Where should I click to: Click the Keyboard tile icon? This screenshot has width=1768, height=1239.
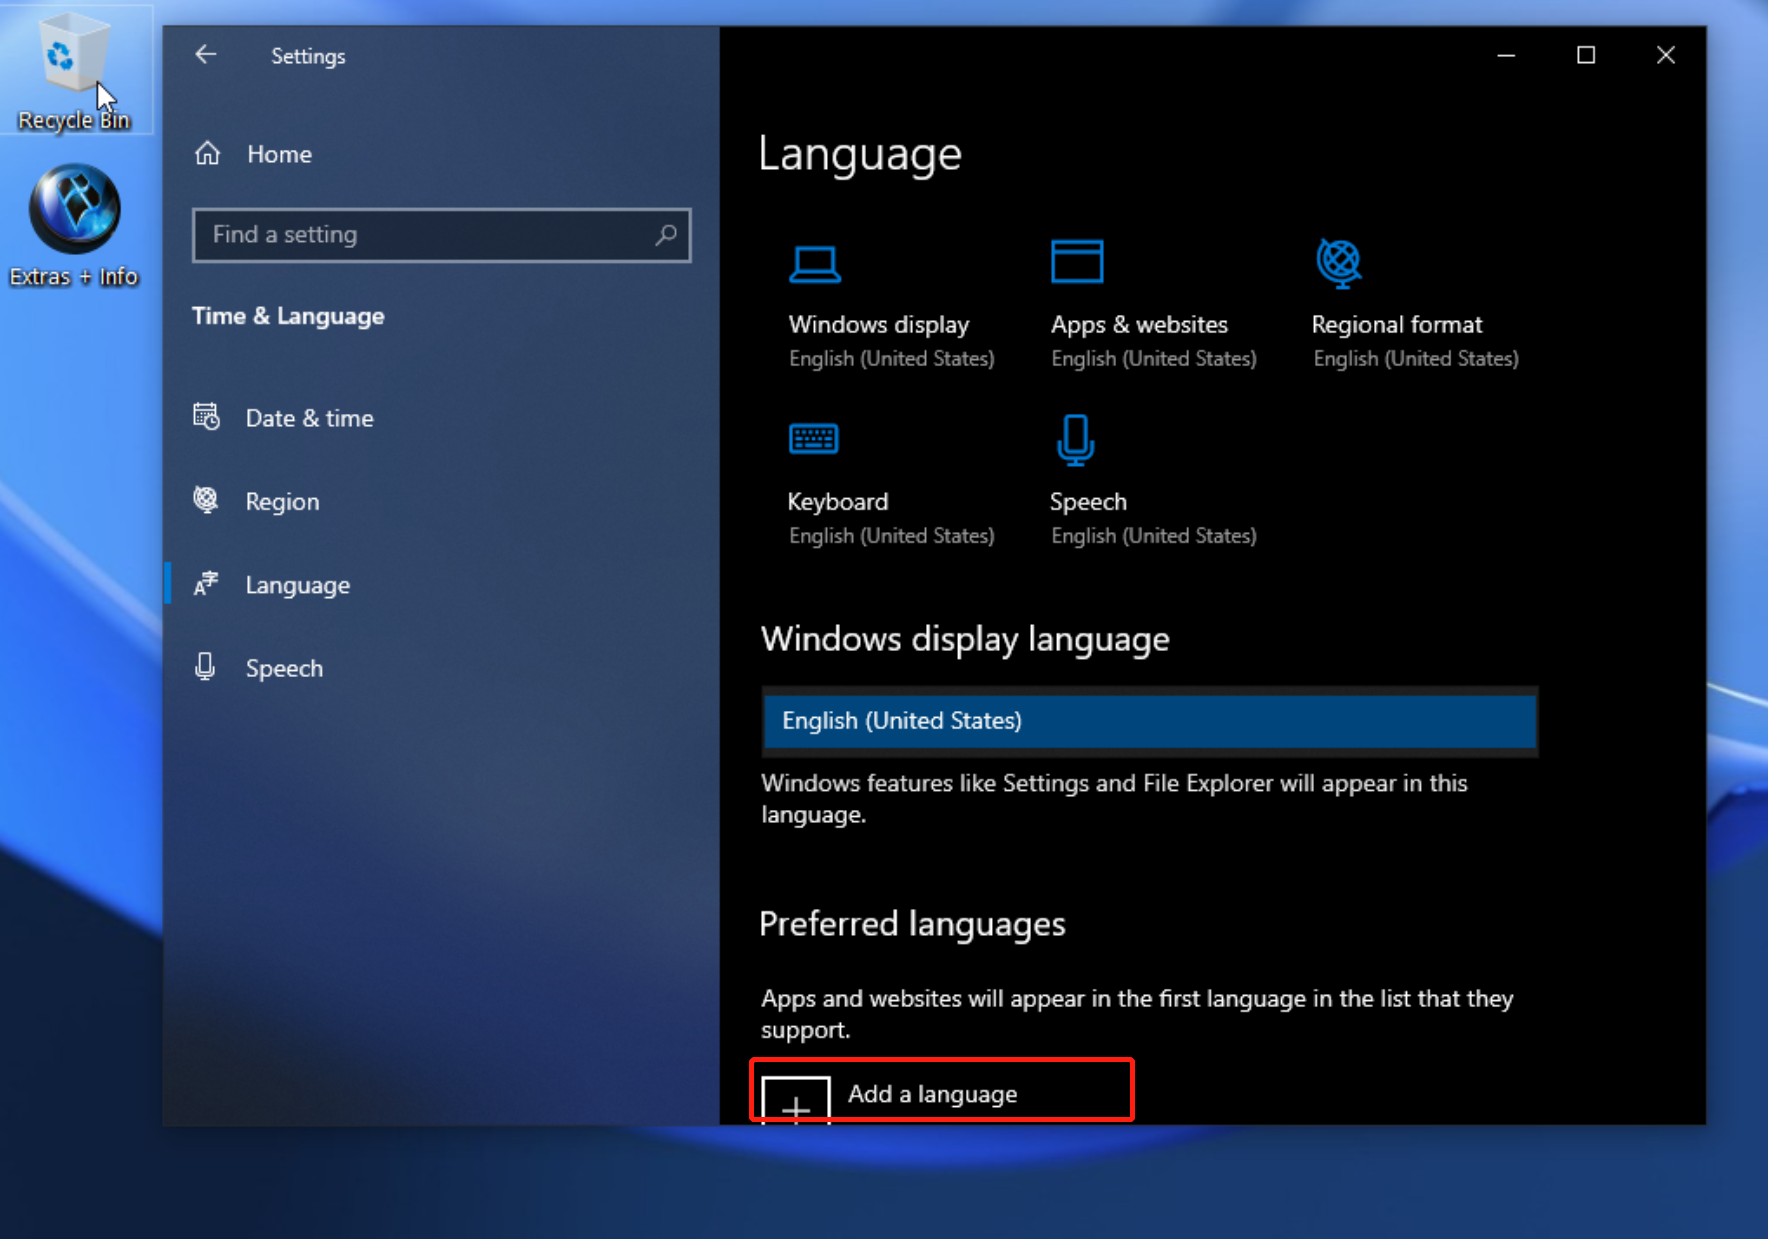[814, 439]
